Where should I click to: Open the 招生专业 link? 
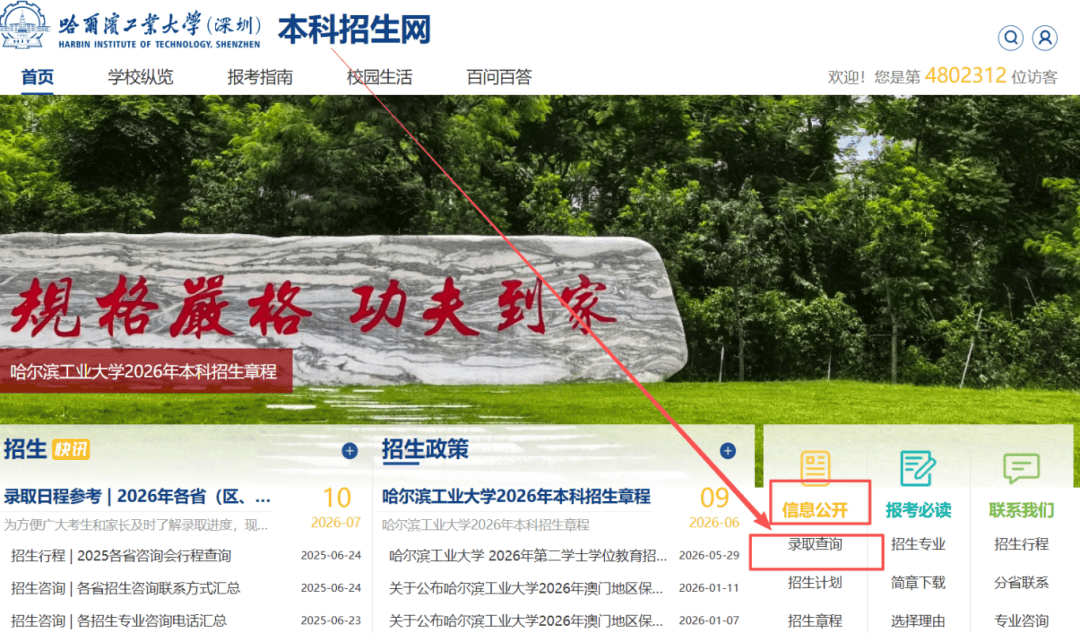(918, 544)
